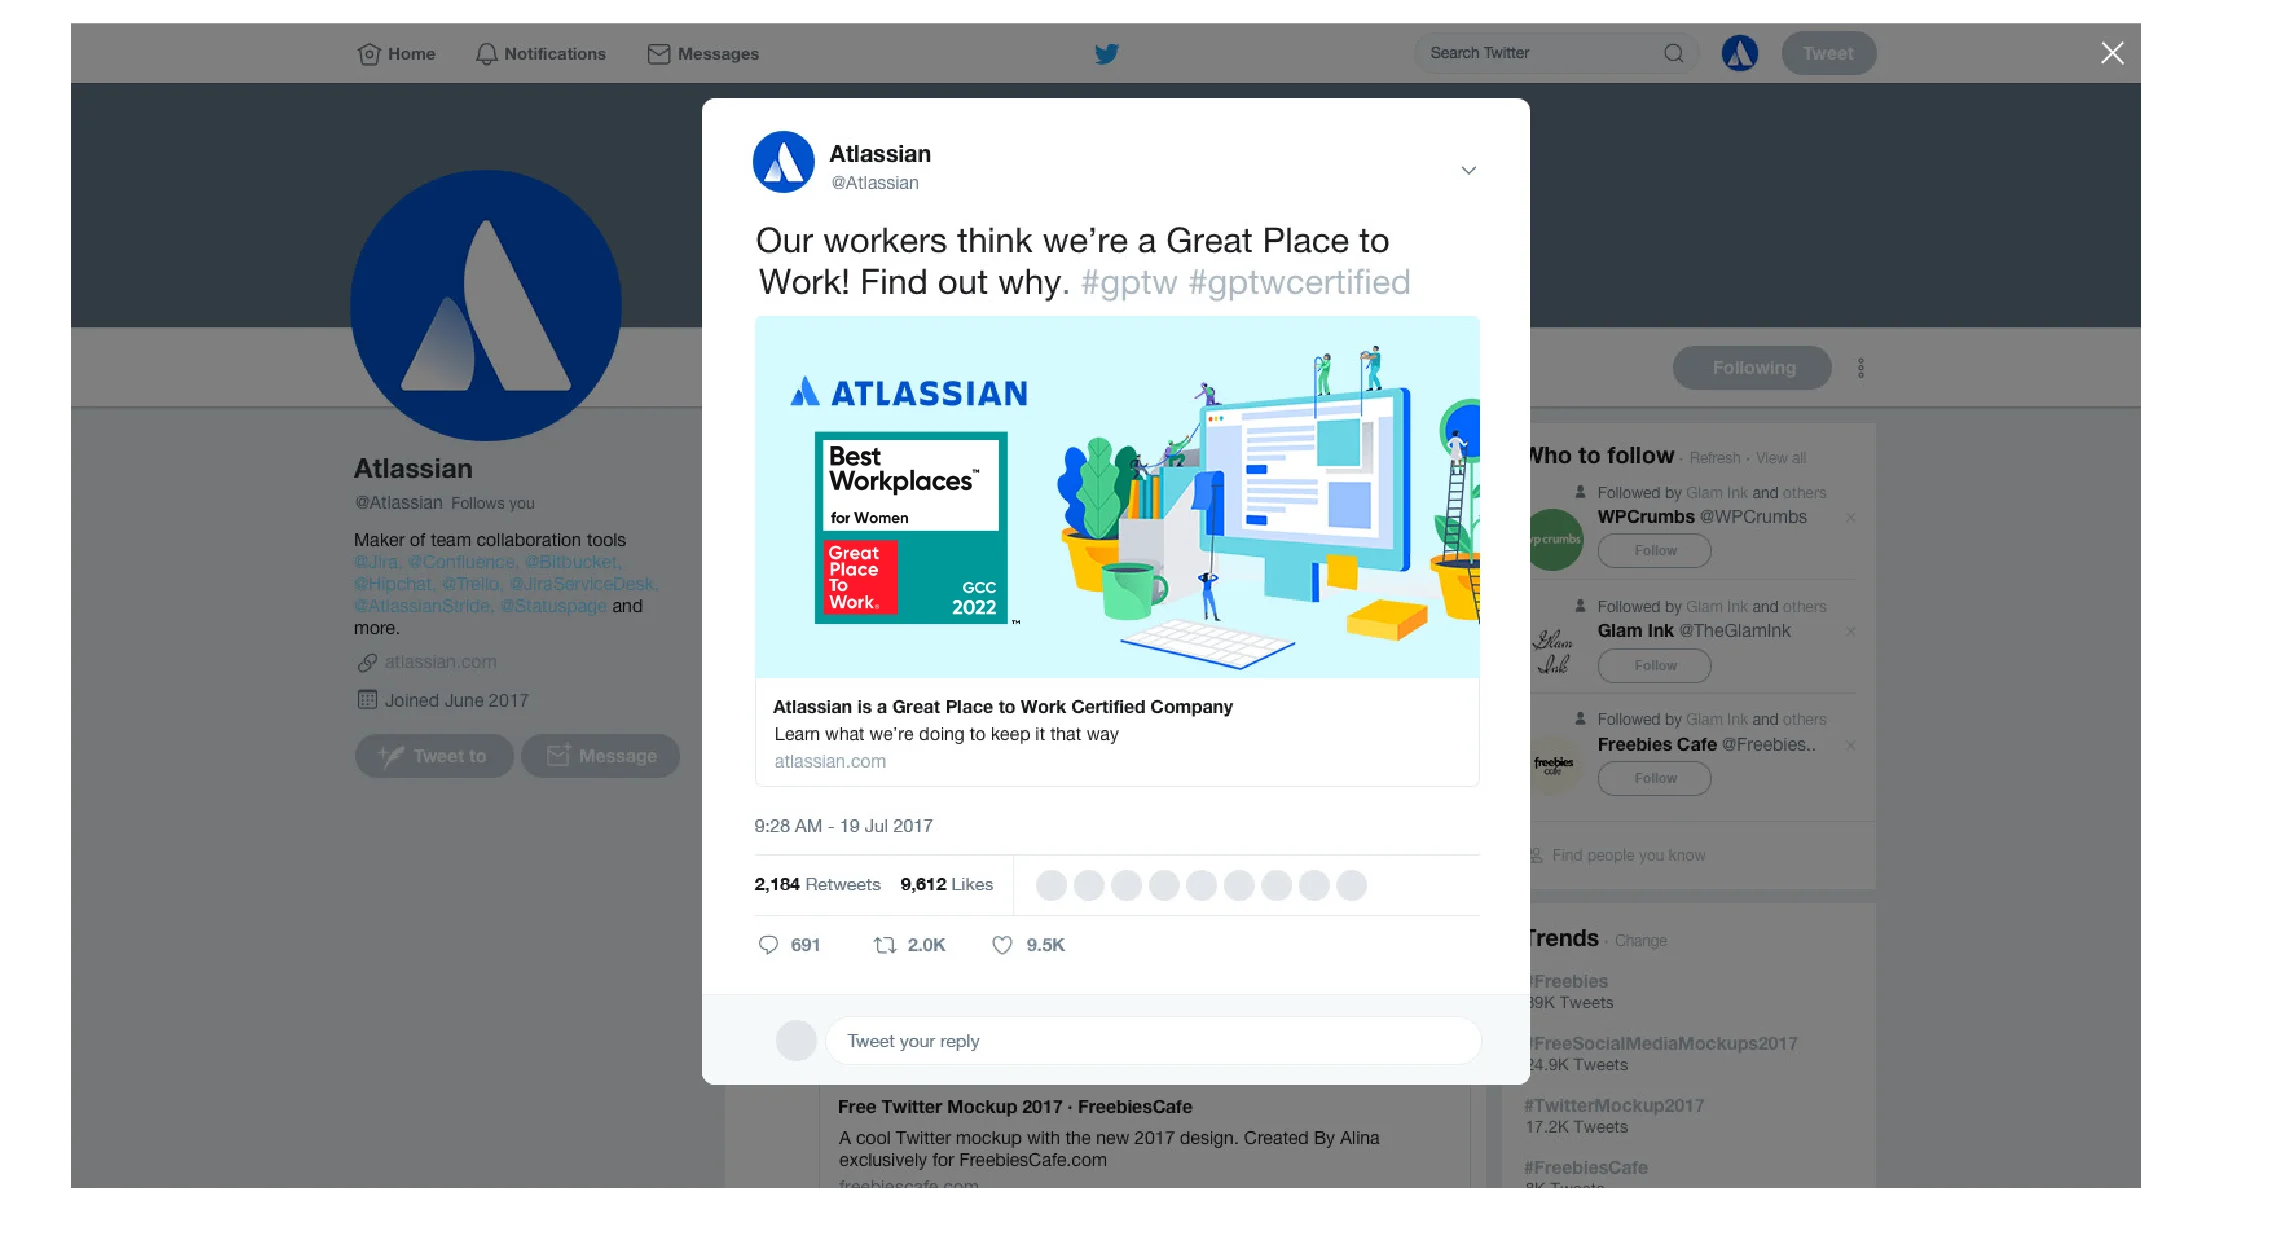Dismiss Freebies Cafe suggestion with x
The width and height of the screenshot is (2273, 1234).
pyautogui.click(x=1851, y=746)
